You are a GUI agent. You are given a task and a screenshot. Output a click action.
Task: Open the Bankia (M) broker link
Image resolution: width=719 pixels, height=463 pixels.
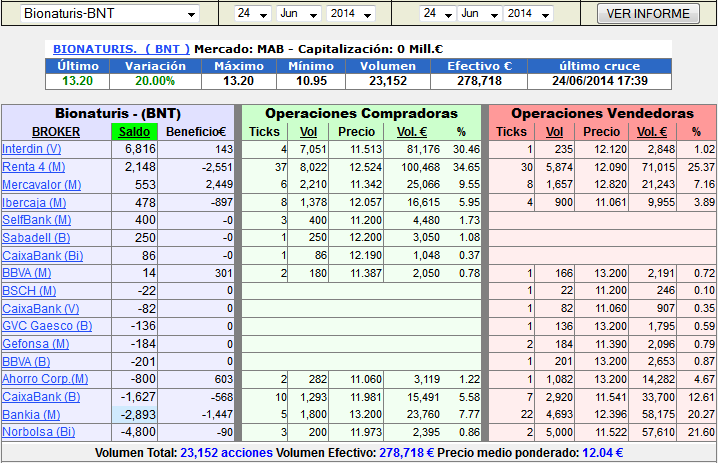click(x=31, y=415)
